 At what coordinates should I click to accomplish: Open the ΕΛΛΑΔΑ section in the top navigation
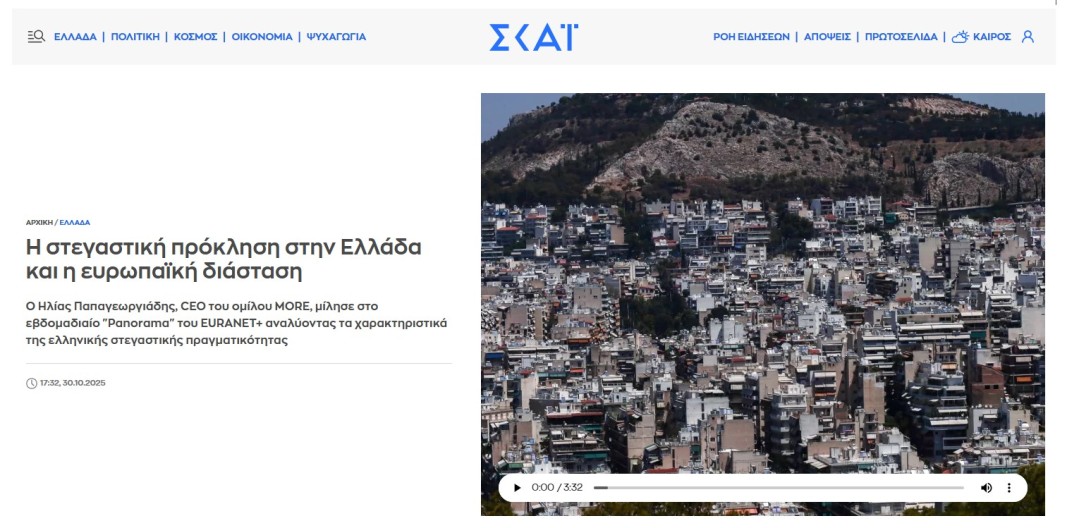[x=75, y=37]
